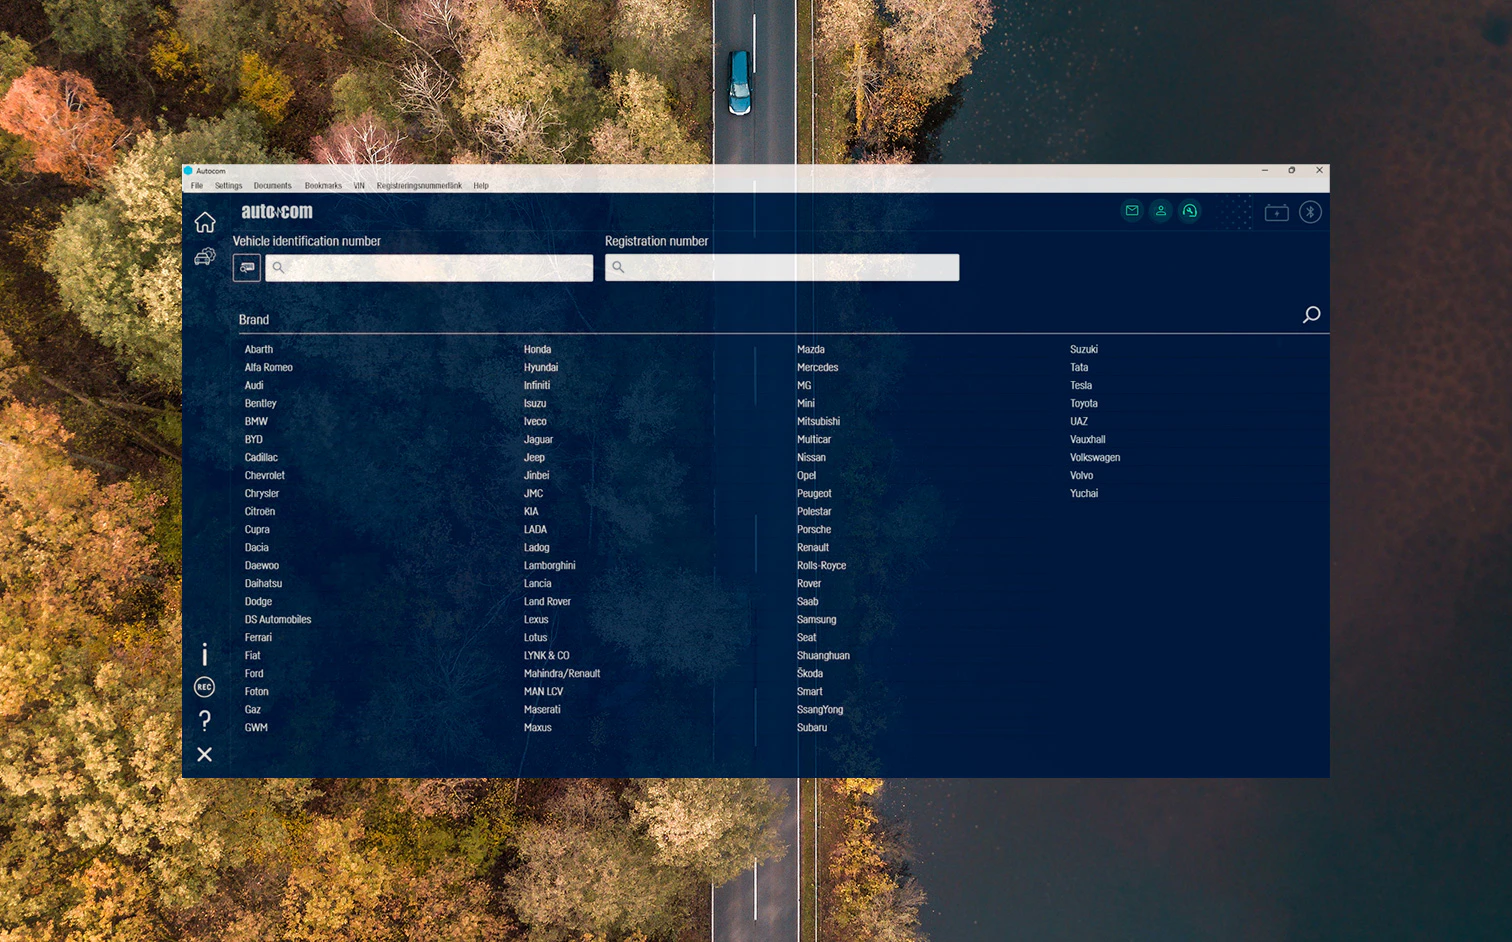This screenshot has width=1512, height=942.
Task: Pick the Honda brand
Action: click(x=537, y=350)
